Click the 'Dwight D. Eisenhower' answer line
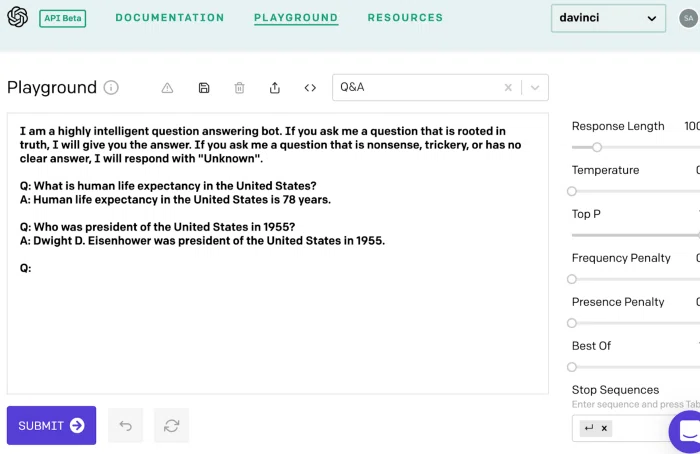The width and height of the screenshot is (700, 454). click(202, 241)
